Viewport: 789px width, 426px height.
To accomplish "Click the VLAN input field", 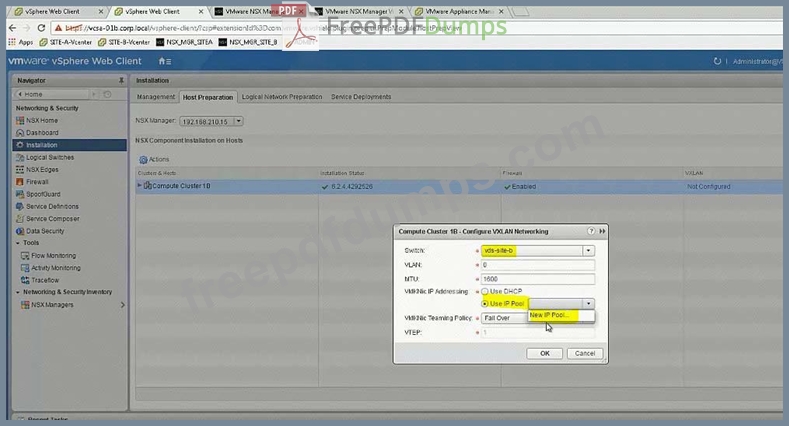I will coord(537,265).
